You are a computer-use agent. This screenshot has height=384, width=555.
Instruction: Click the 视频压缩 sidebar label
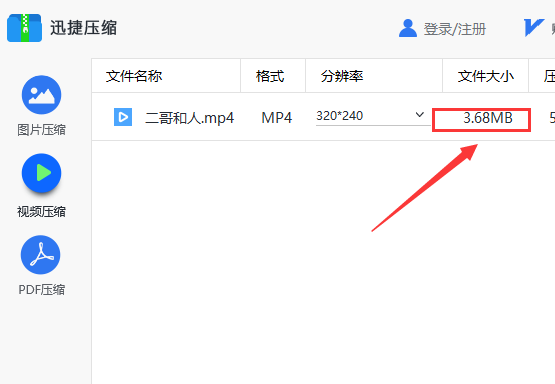click(41, 212)
